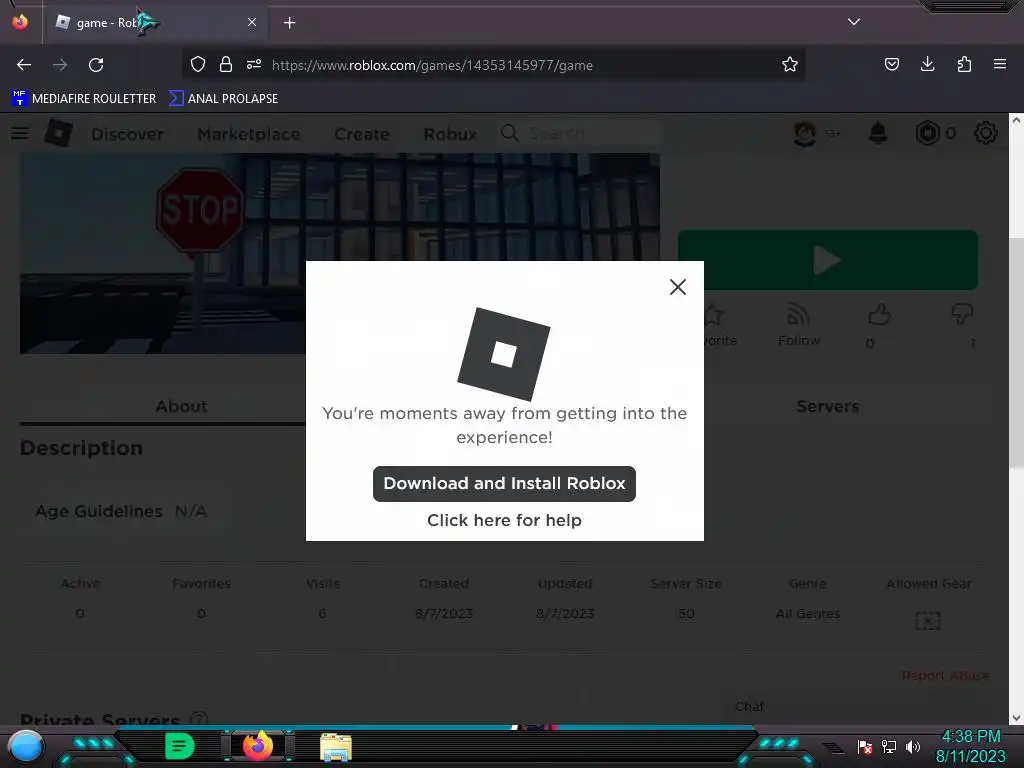Open the Click here for help link
Viewport: 1024px width, 768px height.
coord(504,520)
